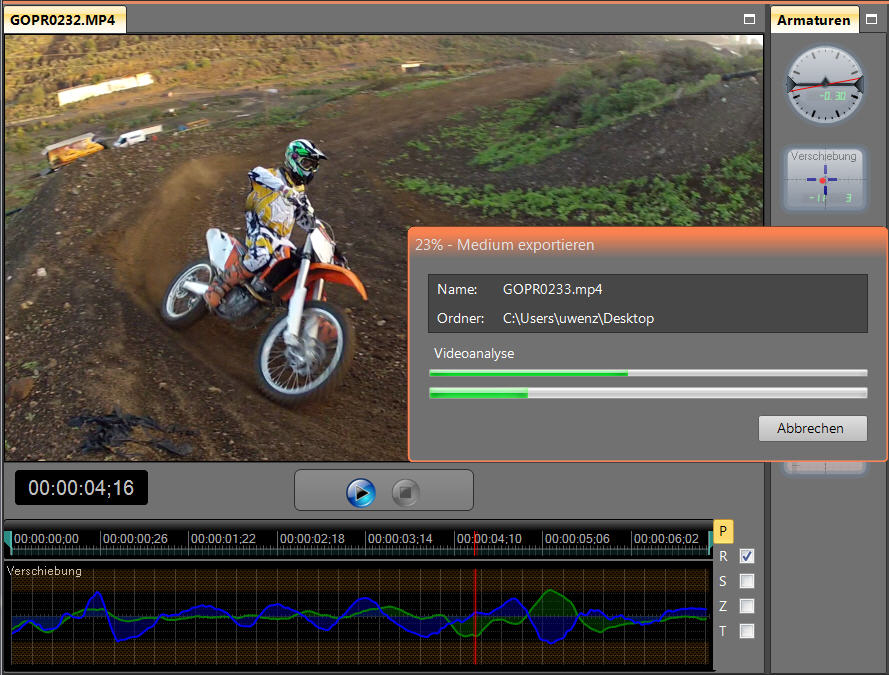The width and height of the screenshot is (889, 675).
Task: Uncheck the R checkbox
Action: pos(747,556)
